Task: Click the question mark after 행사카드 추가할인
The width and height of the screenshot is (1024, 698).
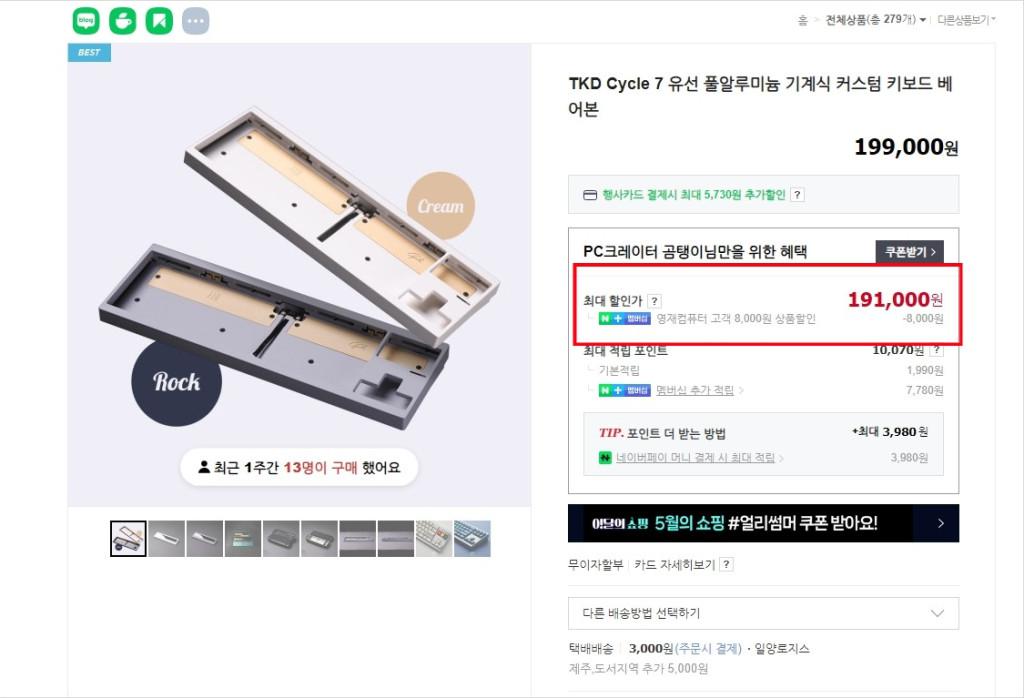Action: tap(797, 195)
